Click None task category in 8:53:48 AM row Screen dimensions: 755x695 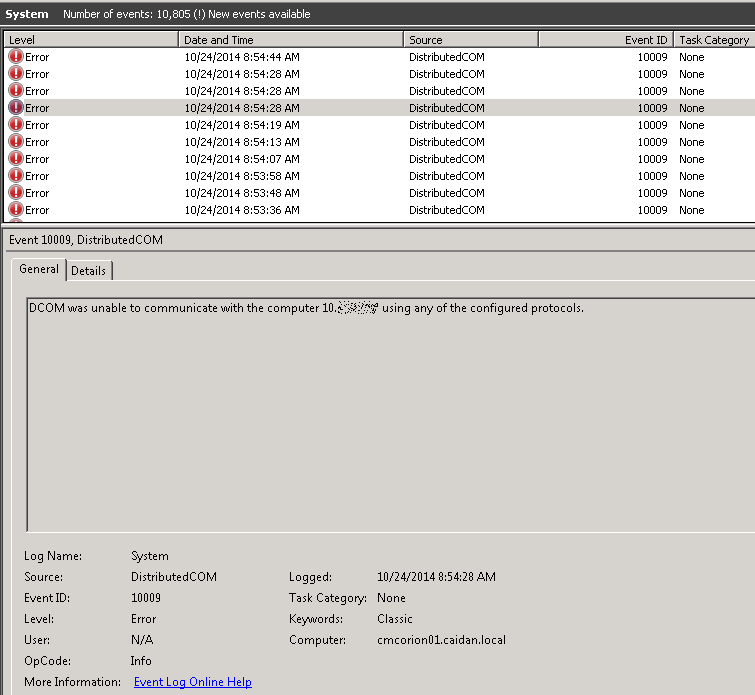point(692,193)
